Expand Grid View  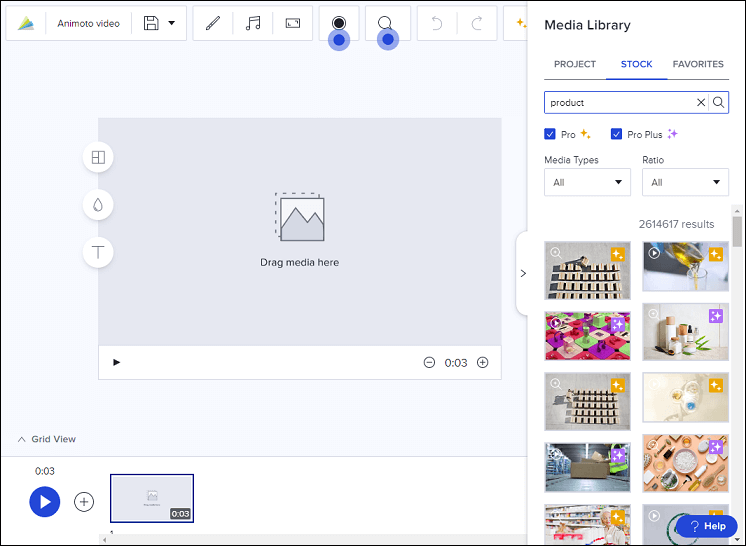pos(47,439)
